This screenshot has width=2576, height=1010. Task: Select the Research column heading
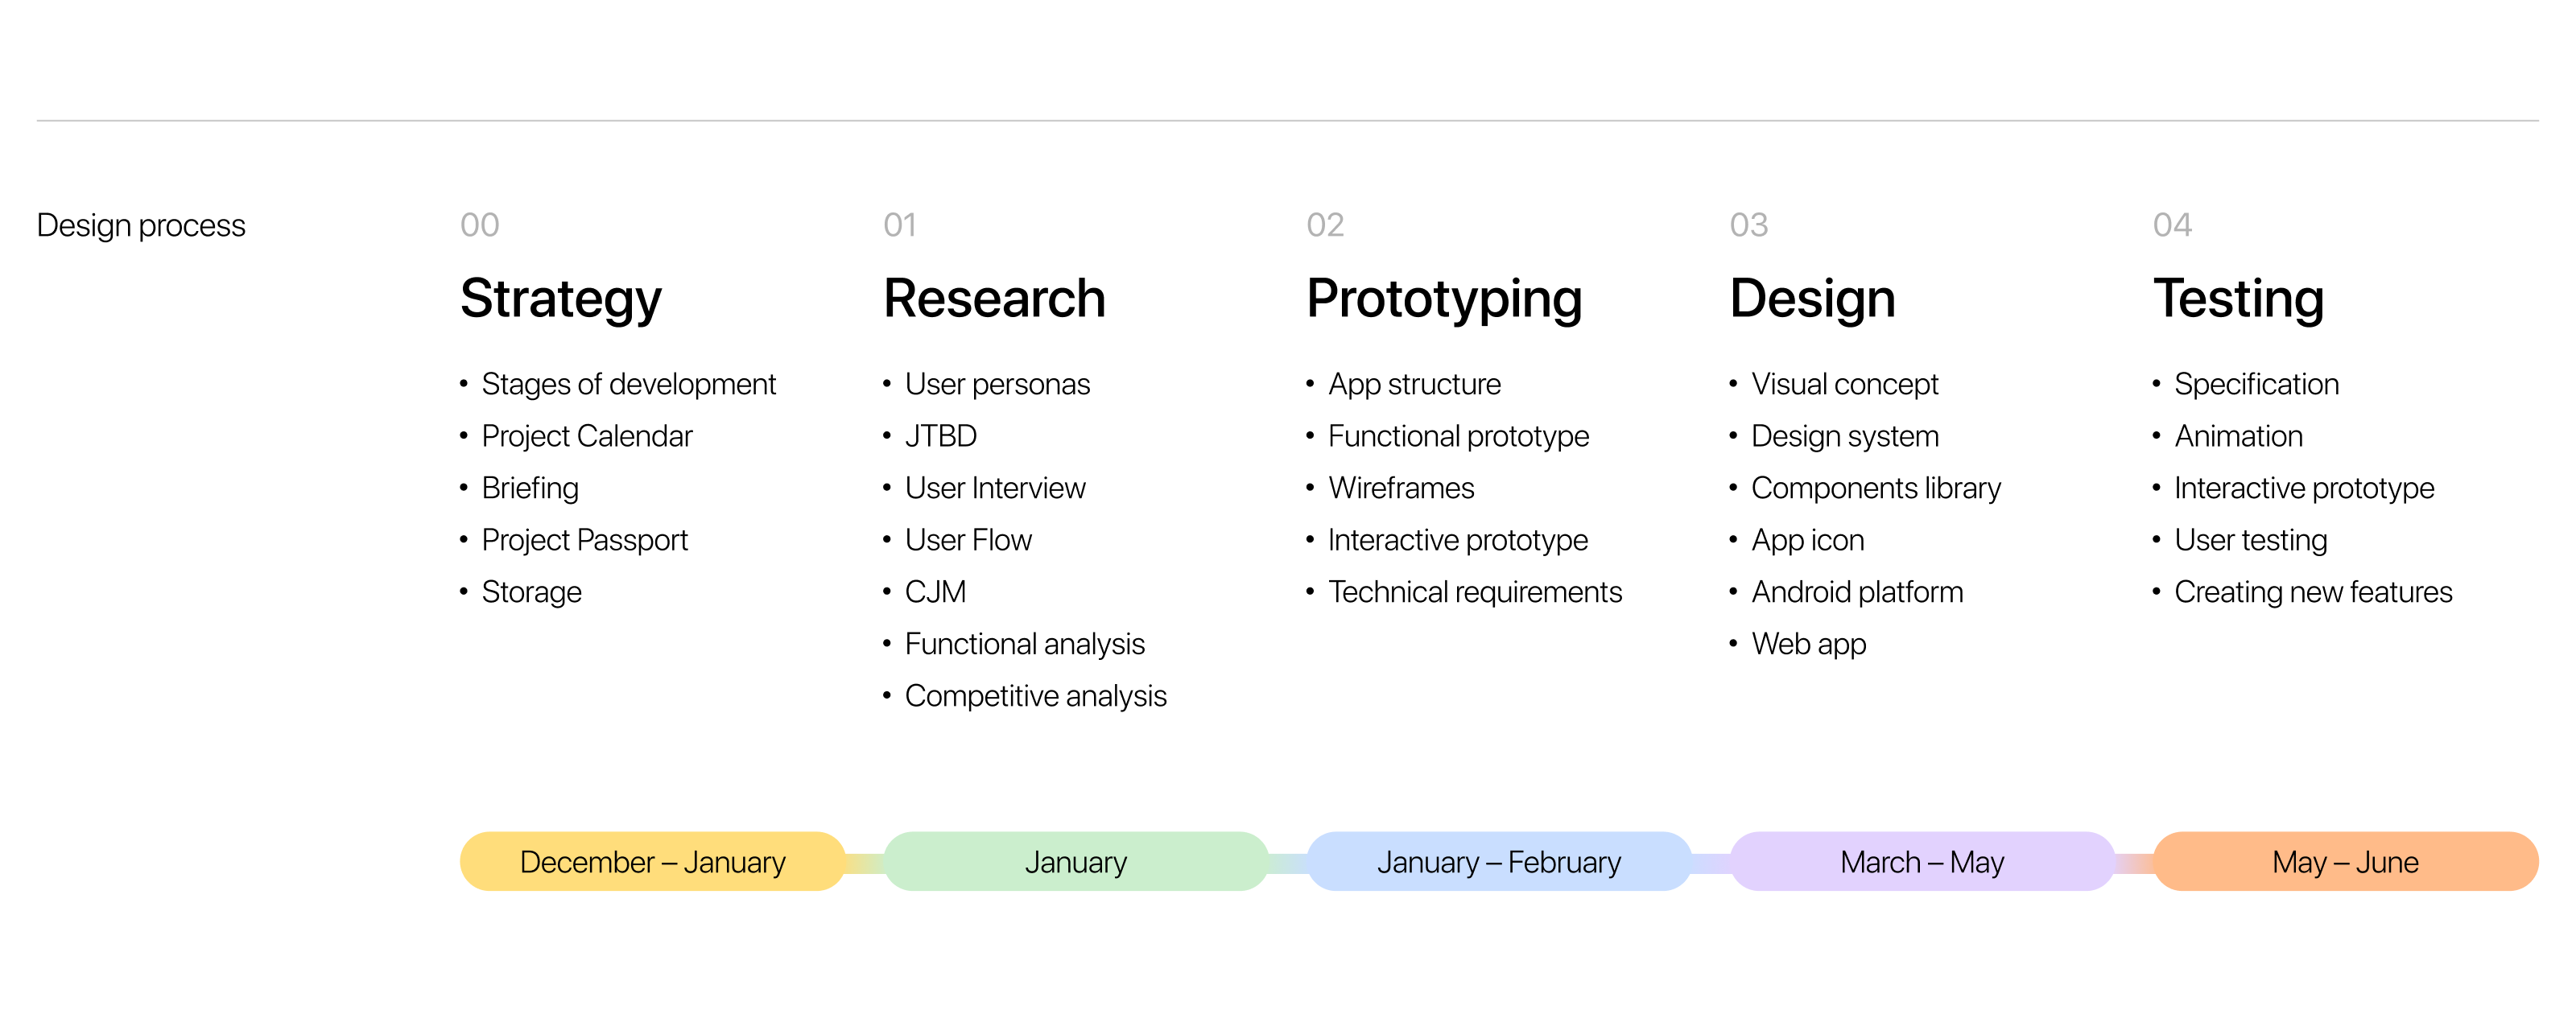(994, 298)
